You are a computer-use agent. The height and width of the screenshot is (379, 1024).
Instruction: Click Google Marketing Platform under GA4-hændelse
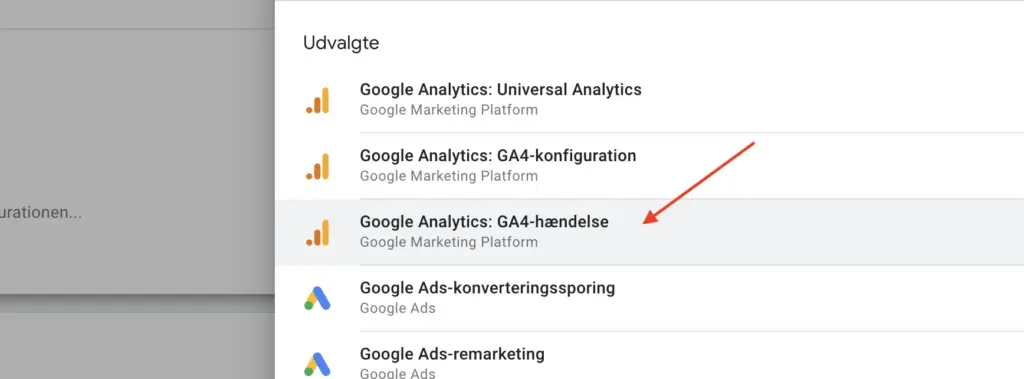coord(449,242)
